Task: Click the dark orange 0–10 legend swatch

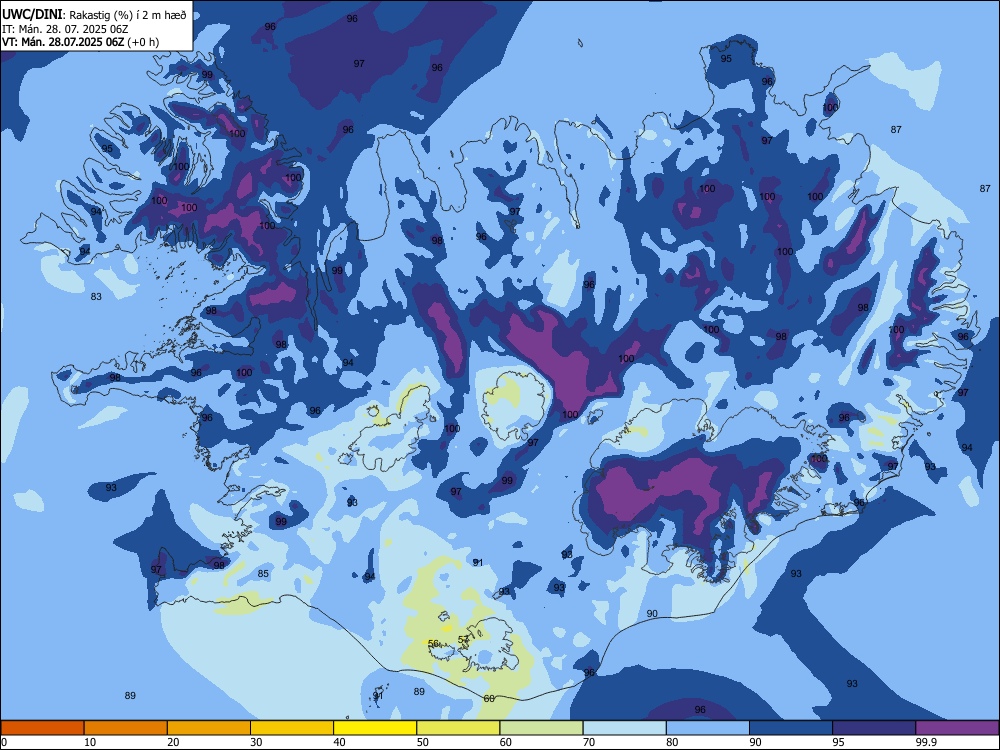Action: coord(42,728)
